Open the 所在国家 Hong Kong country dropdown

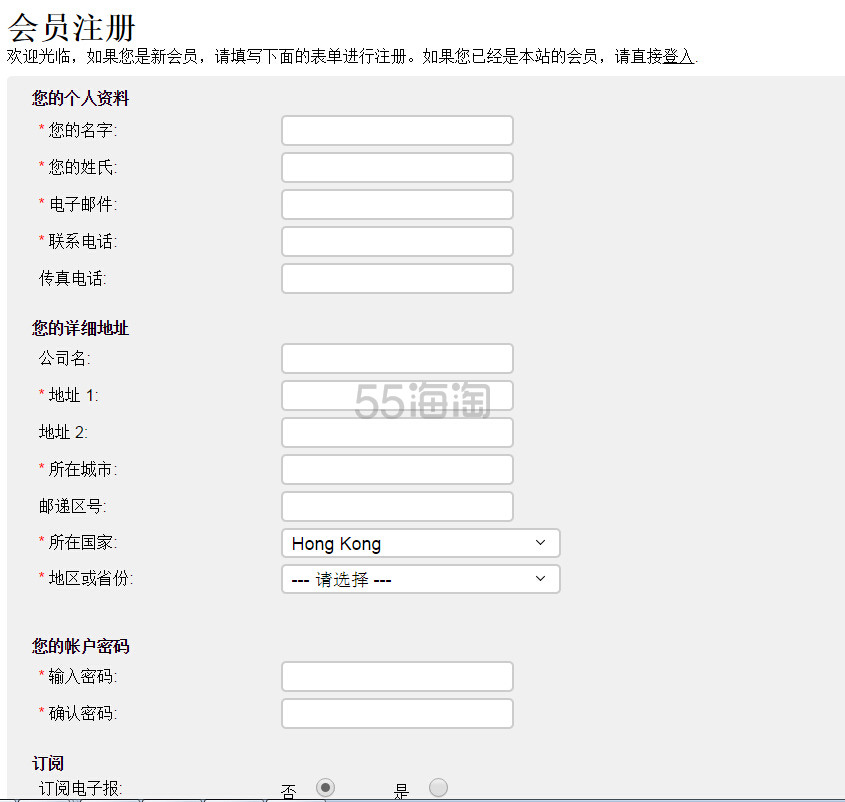[420, 543]
